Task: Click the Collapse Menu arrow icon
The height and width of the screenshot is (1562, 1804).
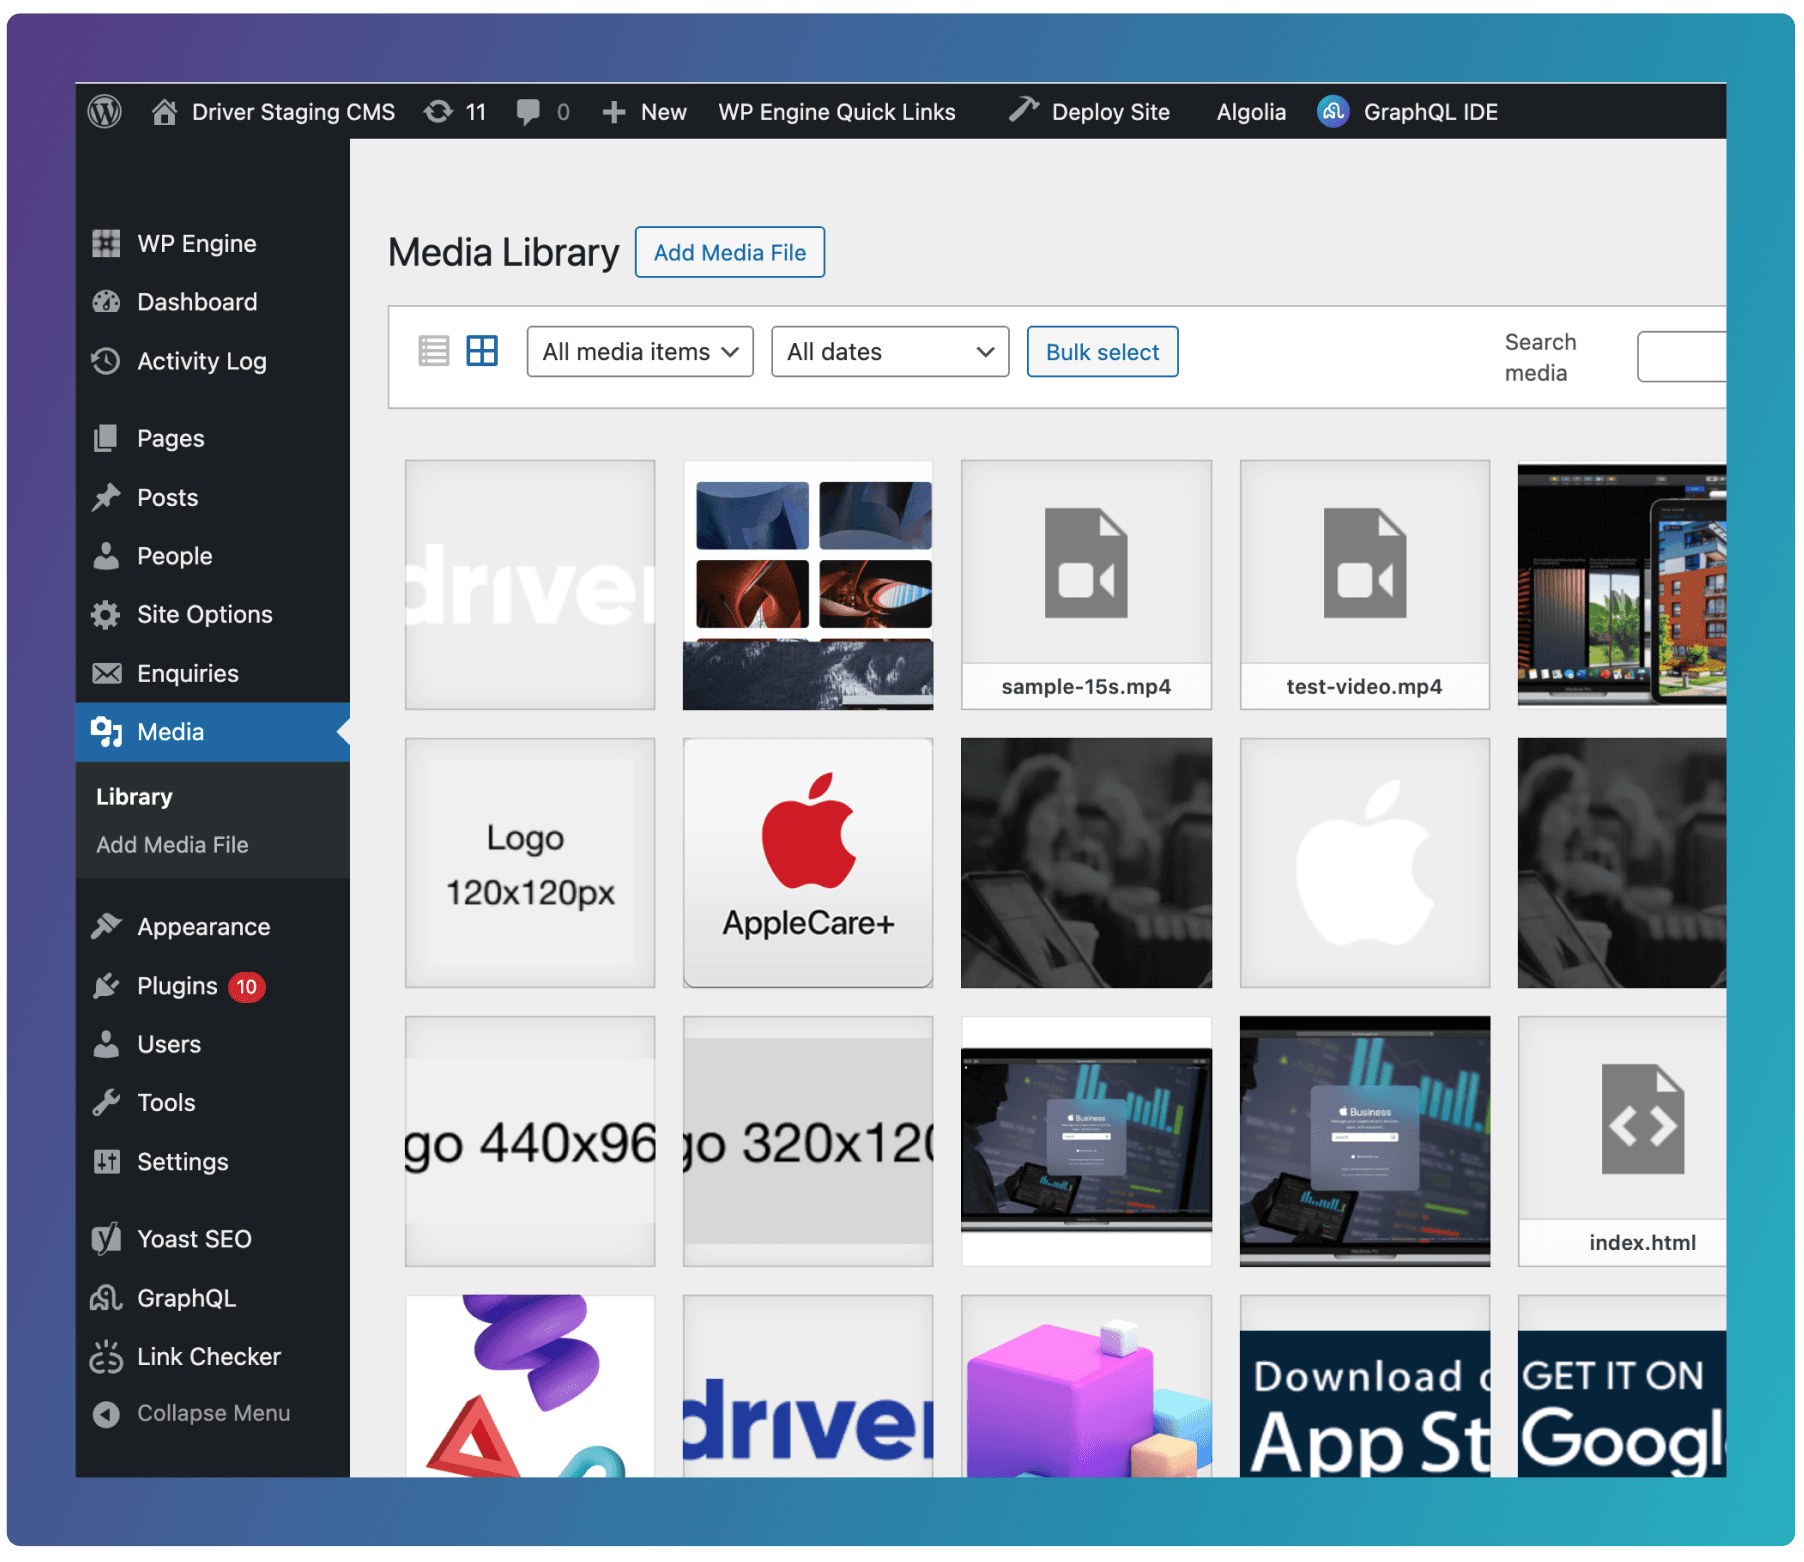Action: [106, 1414]
